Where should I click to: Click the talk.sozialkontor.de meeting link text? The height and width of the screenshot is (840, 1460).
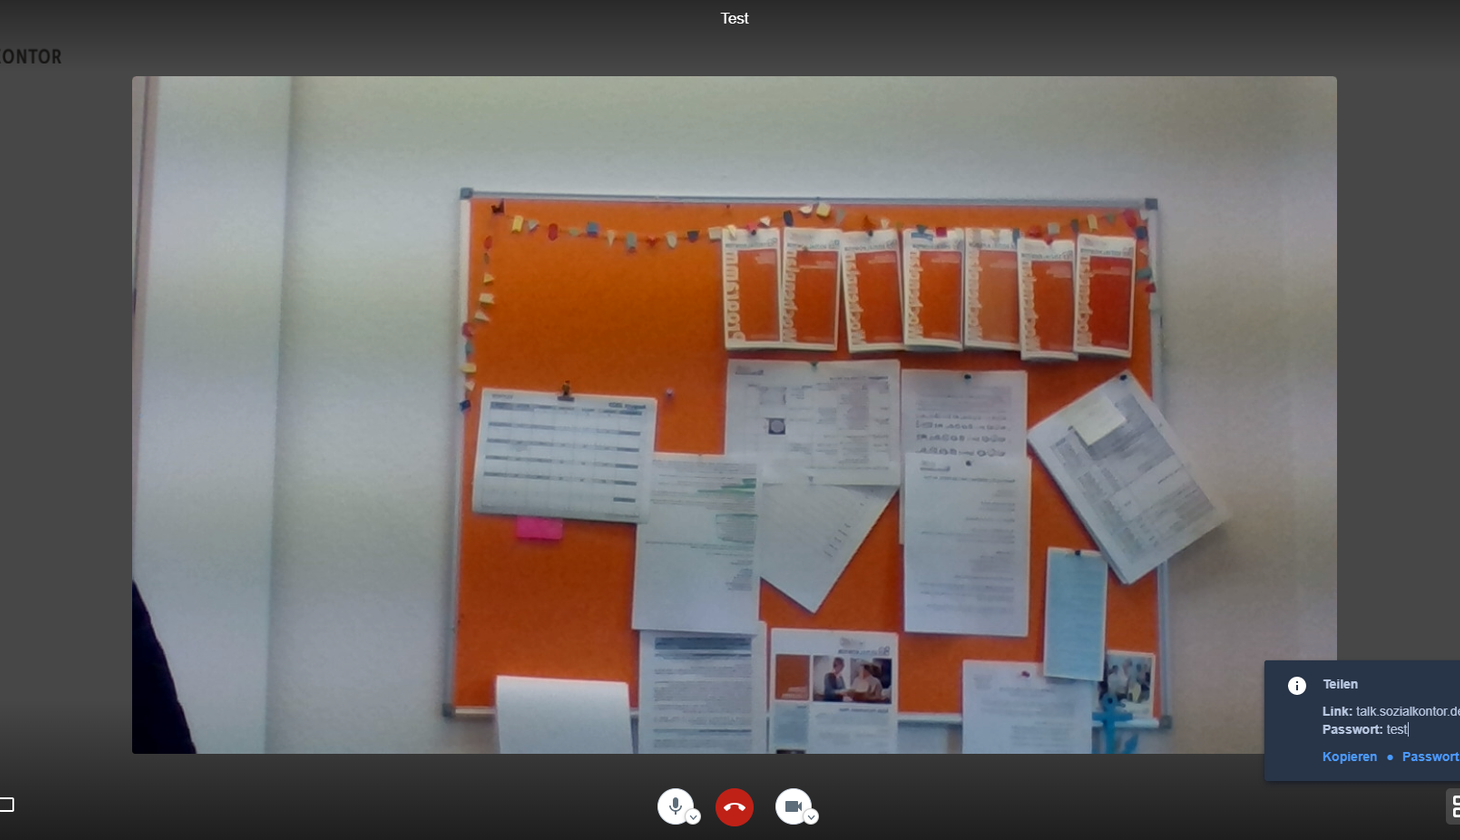1407,711
